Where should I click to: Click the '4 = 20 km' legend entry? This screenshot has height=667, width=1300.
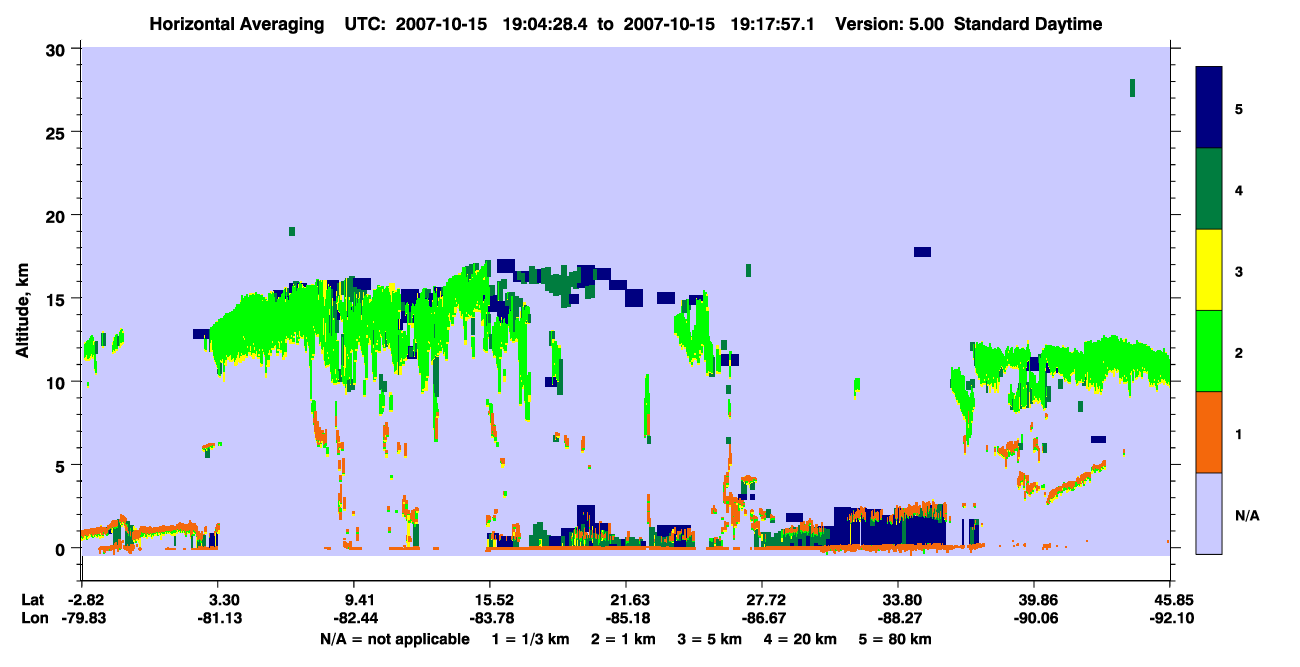(802, 639)
